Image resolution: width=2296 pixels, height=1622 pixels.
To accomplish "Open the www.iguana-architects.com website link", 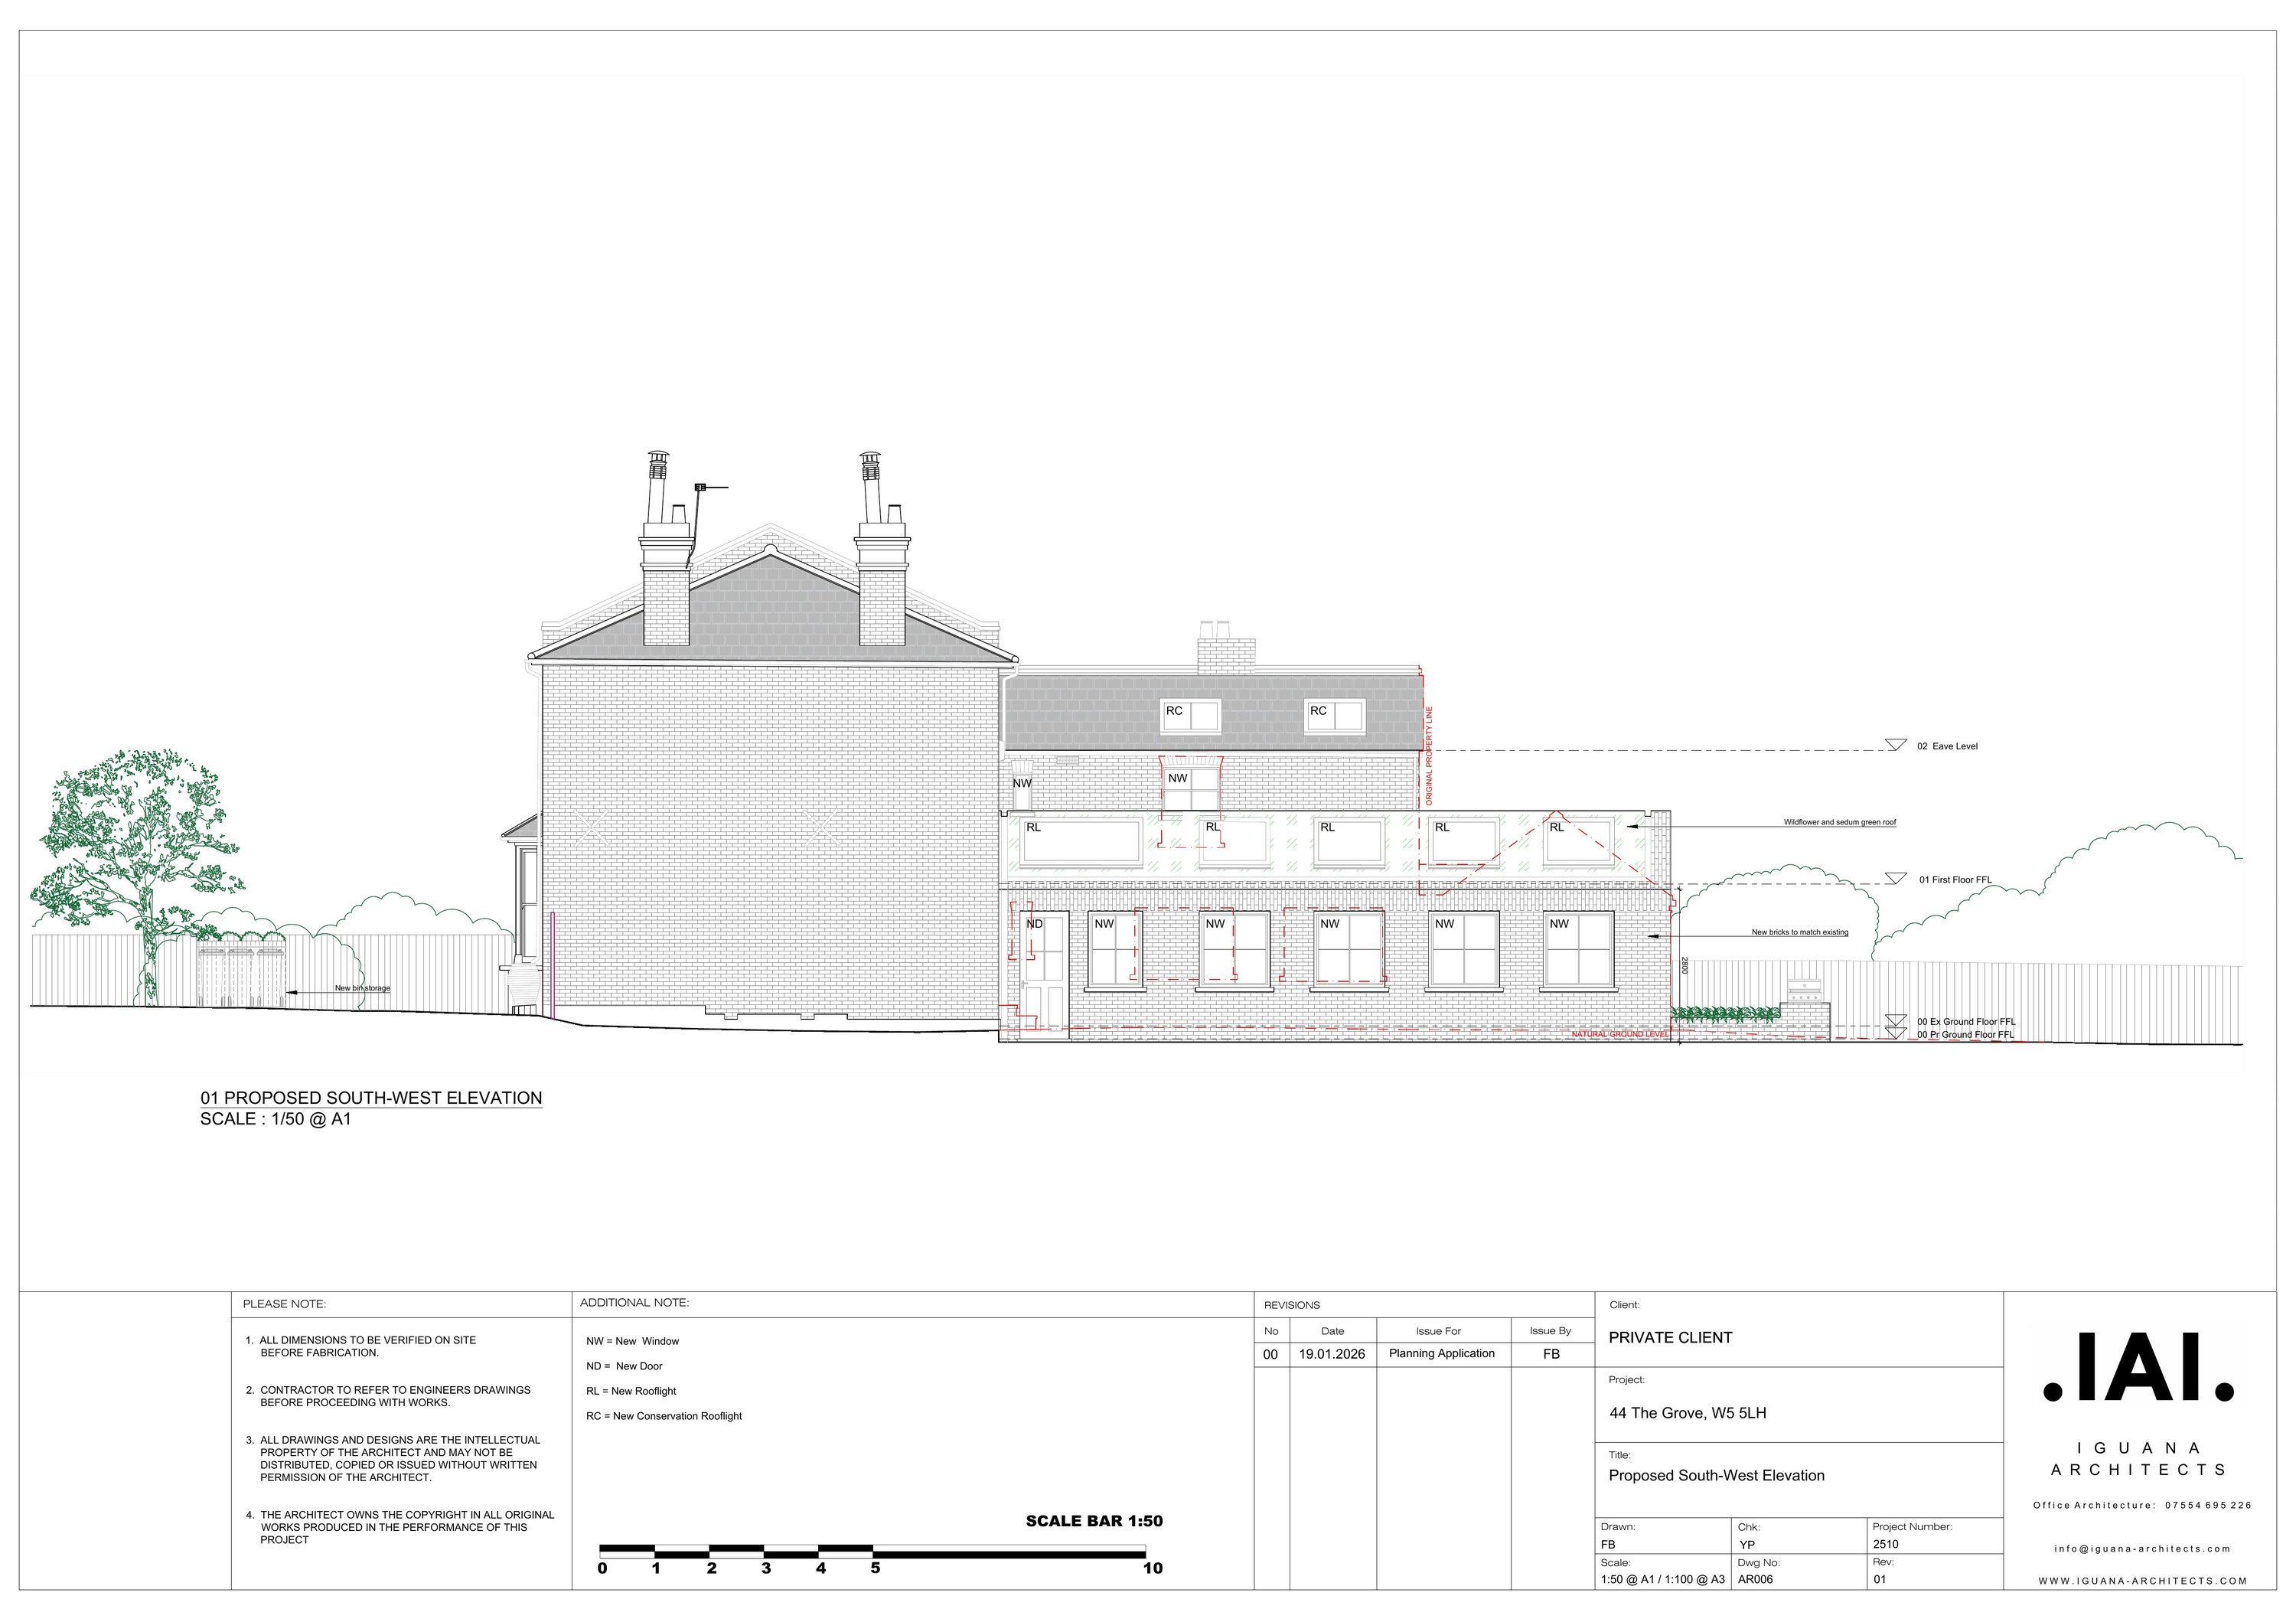I will pos(2142,1581).
